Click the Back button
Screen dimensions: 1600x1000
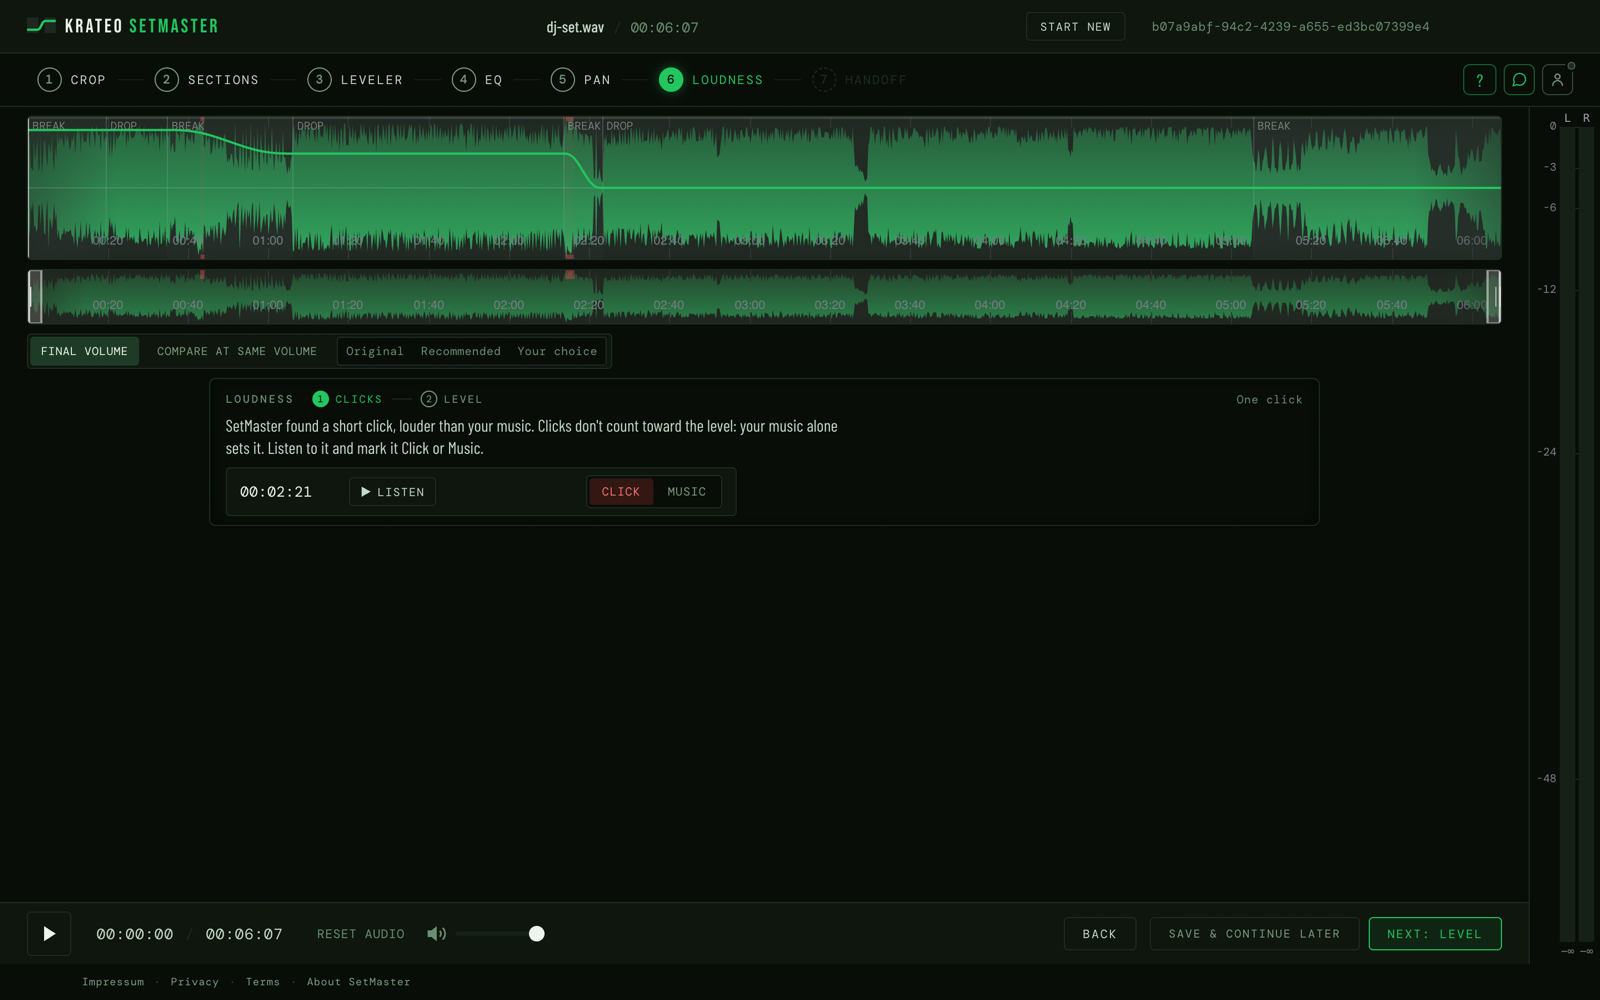coord(1099,934)
